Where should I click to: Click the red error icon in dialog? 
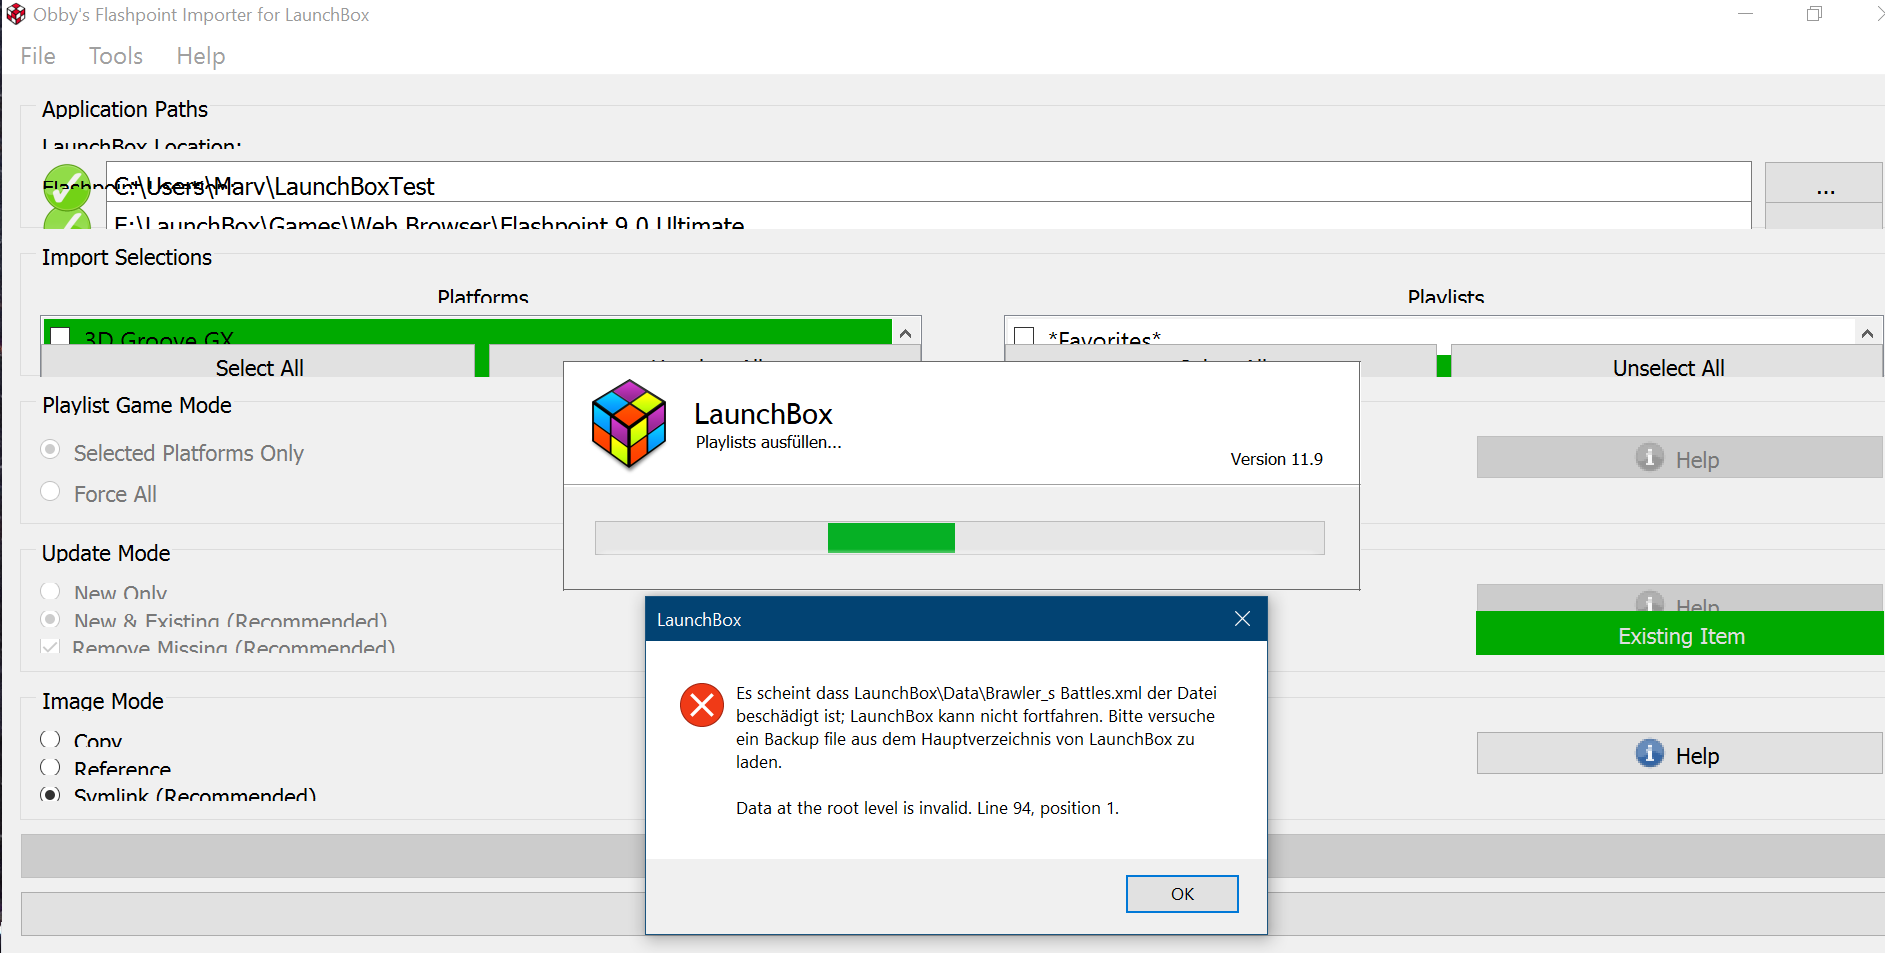tap(702, 706)
